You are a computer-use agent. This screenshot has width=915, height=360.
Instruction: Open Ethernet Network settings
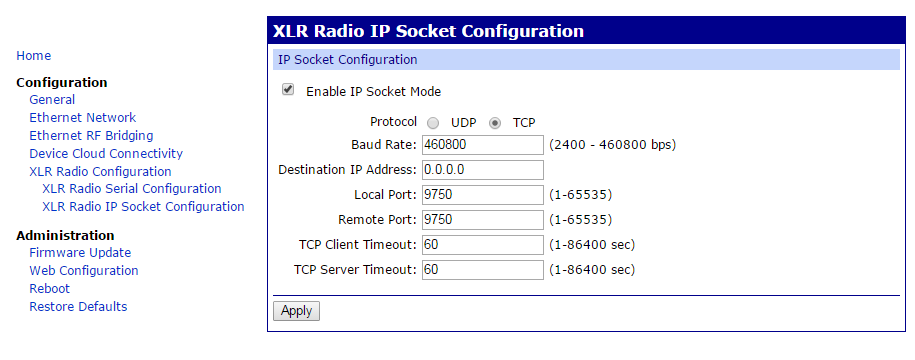[x=82, y=117]
